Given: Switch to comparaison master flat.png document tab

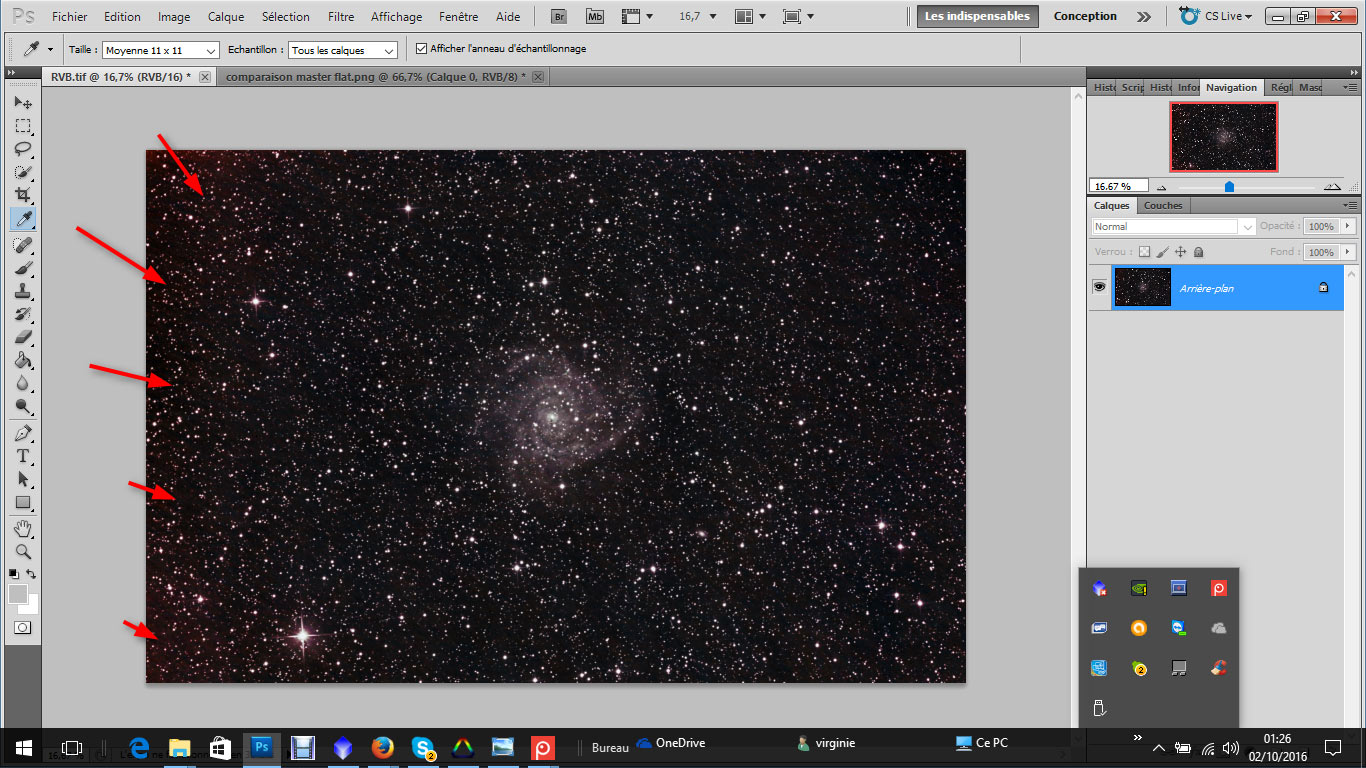Looking at the screenshot, I should pyautogui.click(x=375, y=77).
